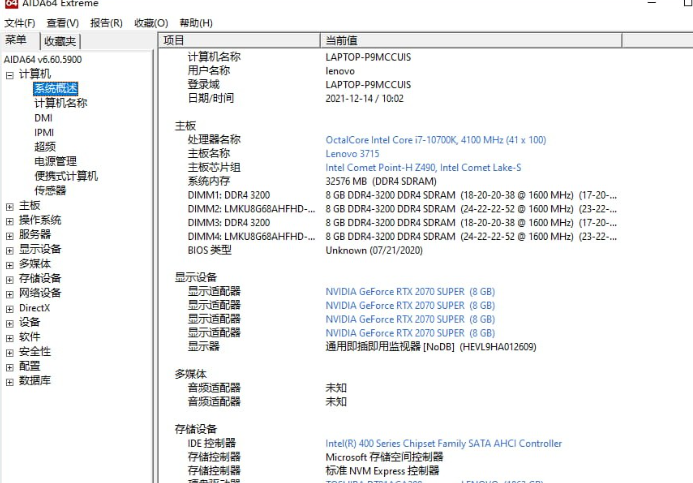Open first NVIDIA GeForce RTX 2070 SUPER link

[x=410, y=292]
